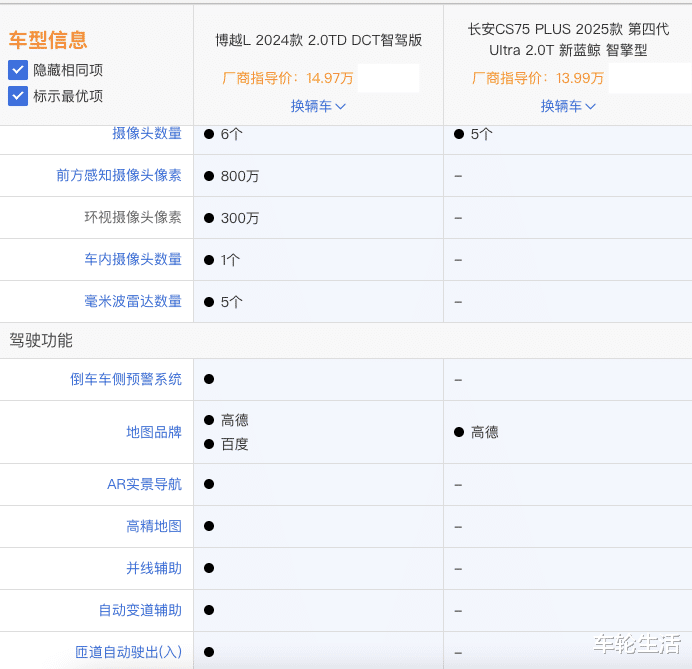Select the 环视摄像头像素 row label

point(133,217)
